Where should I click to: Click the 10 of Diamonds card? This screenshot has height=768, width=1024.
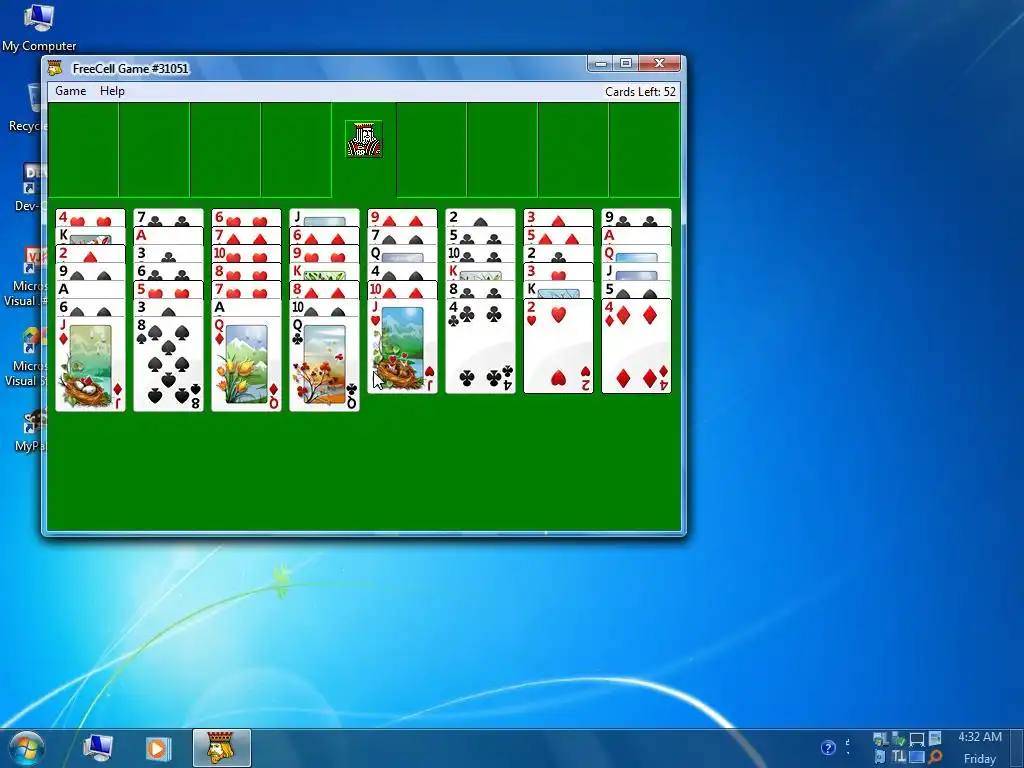[402, 290]
